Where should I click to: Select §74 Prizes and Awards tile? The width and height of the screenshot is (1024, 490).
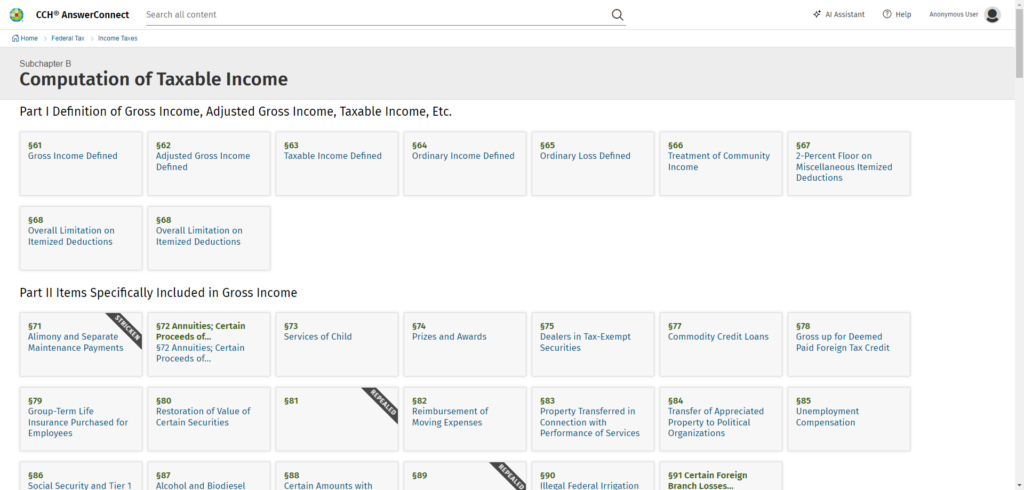[465, 343]
